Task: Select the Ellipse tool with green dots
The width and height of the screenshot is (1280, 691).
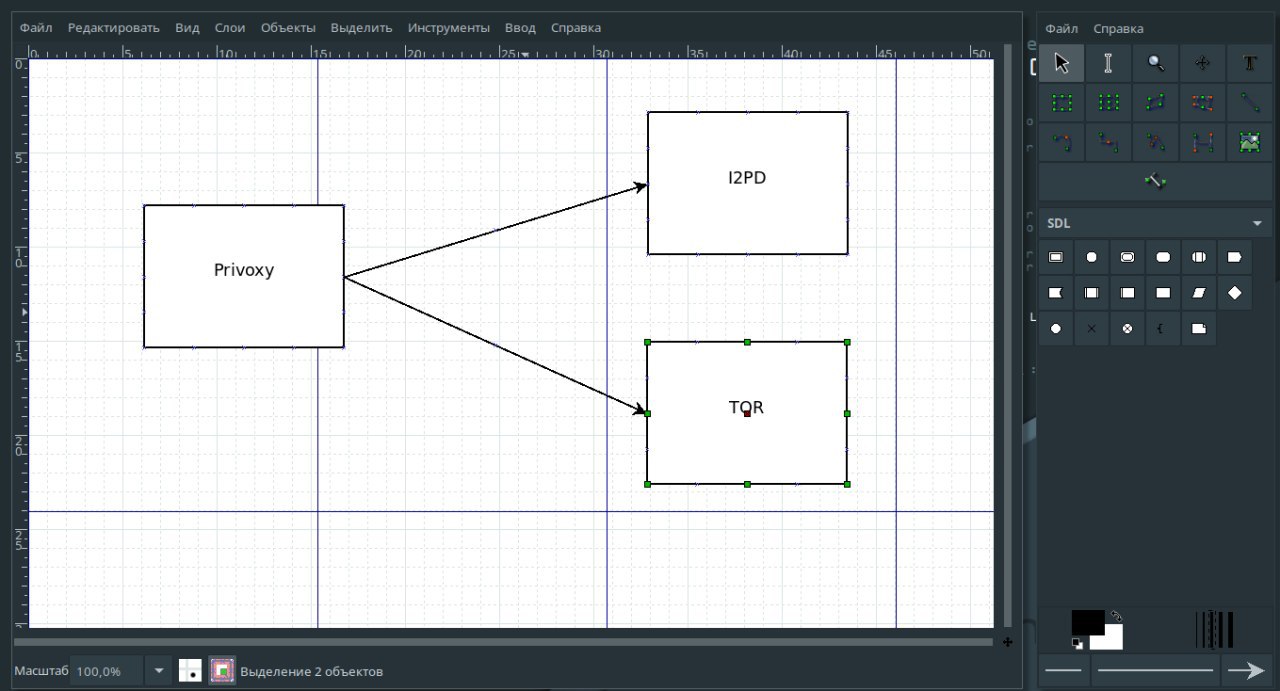Action: point(1108,102)
